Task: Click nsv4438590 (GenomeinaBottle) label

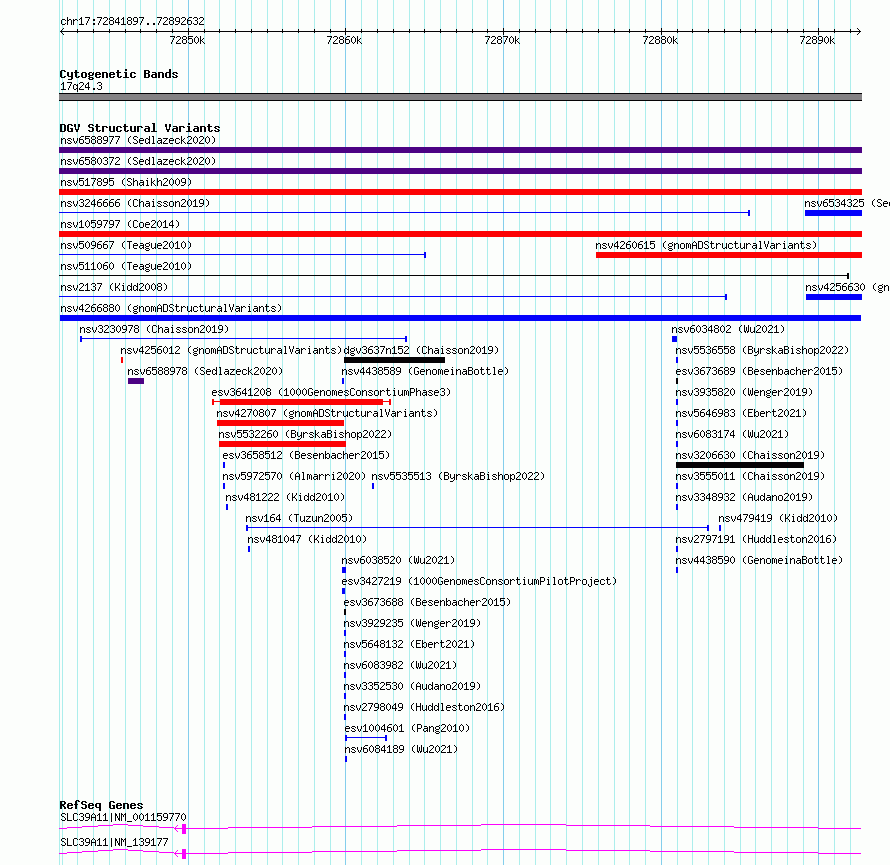Action: pyautogui.click(x=759, y=560)
